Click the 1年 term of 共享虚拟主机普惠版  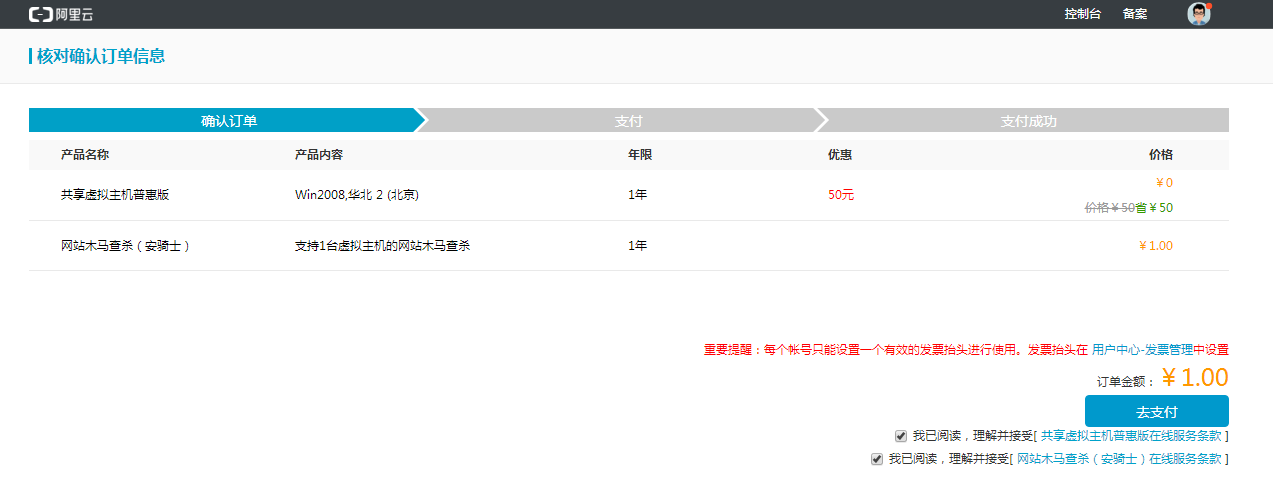click(638, 195)
